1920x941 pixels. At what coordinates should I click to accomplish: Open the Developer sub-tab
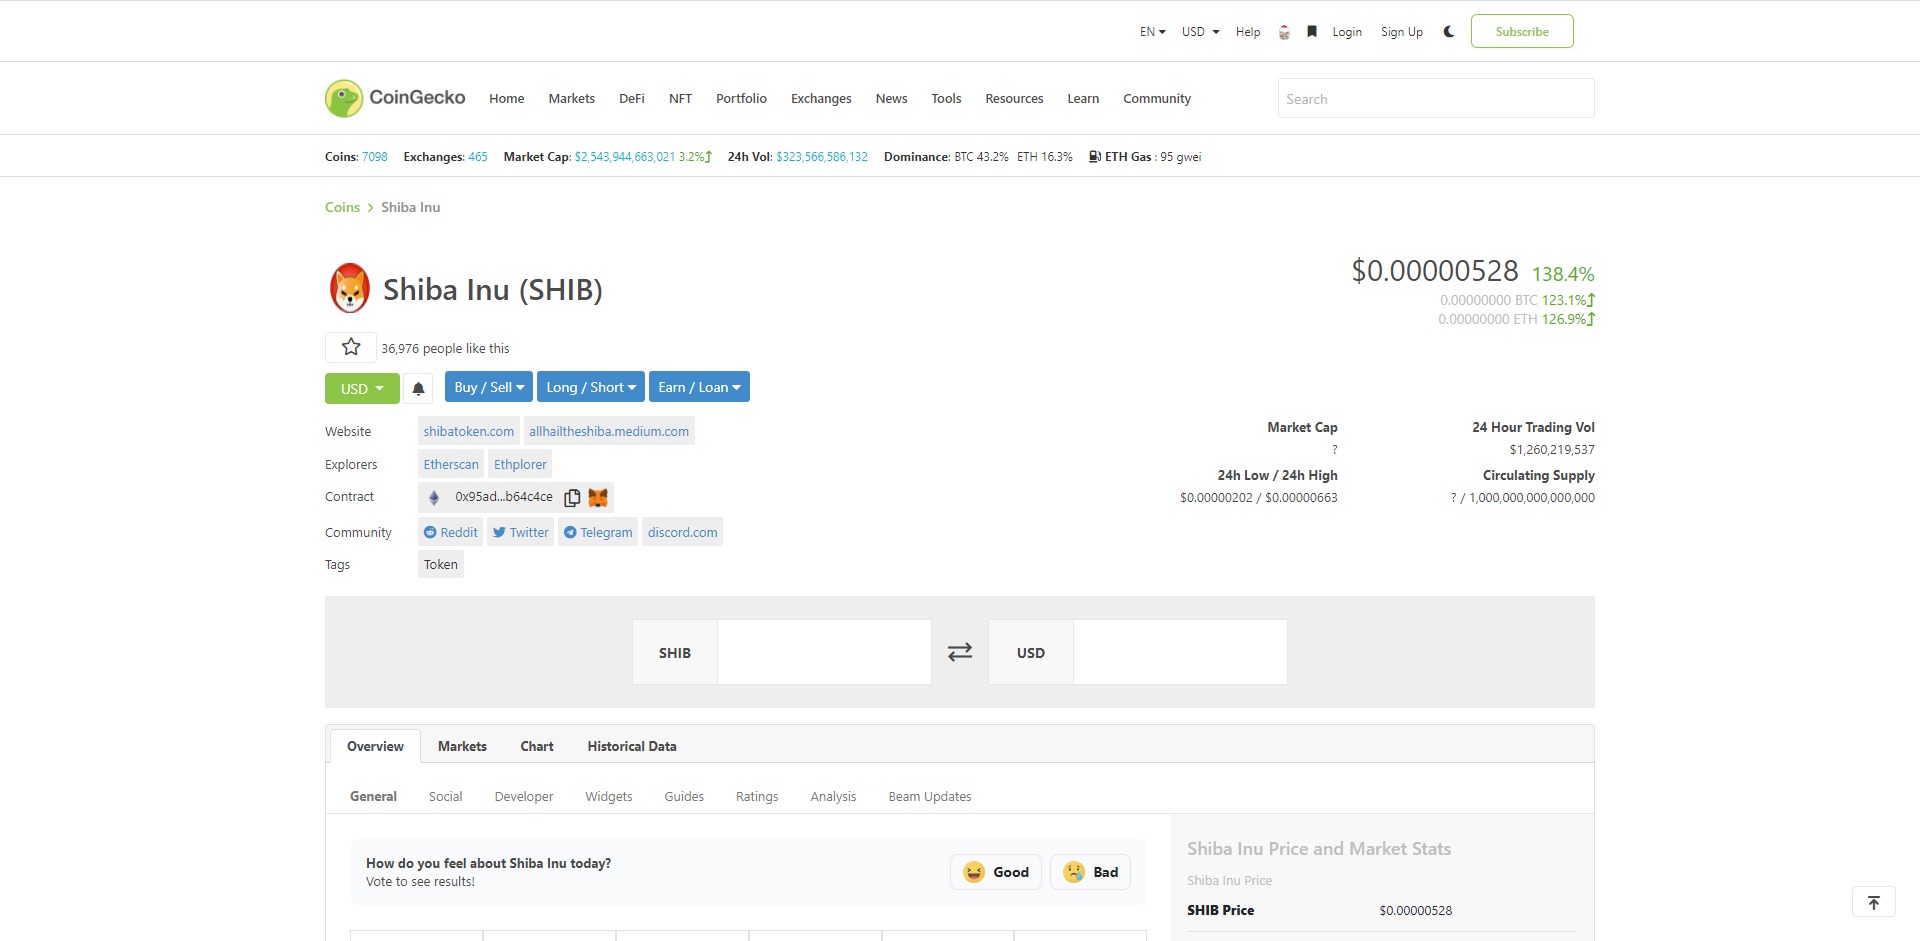click(524, 796)
